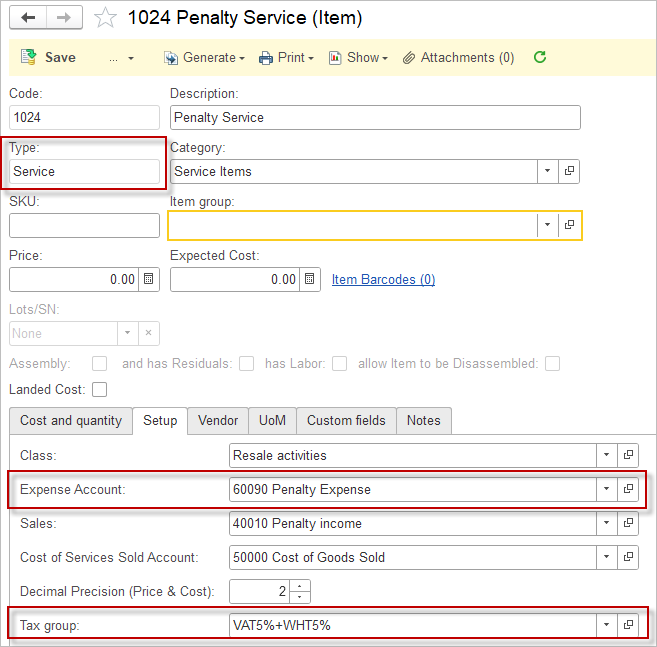The height and width of the screenshot is (647, 657).
Task: Expand the Tax group dropdown
Action: 606,625
